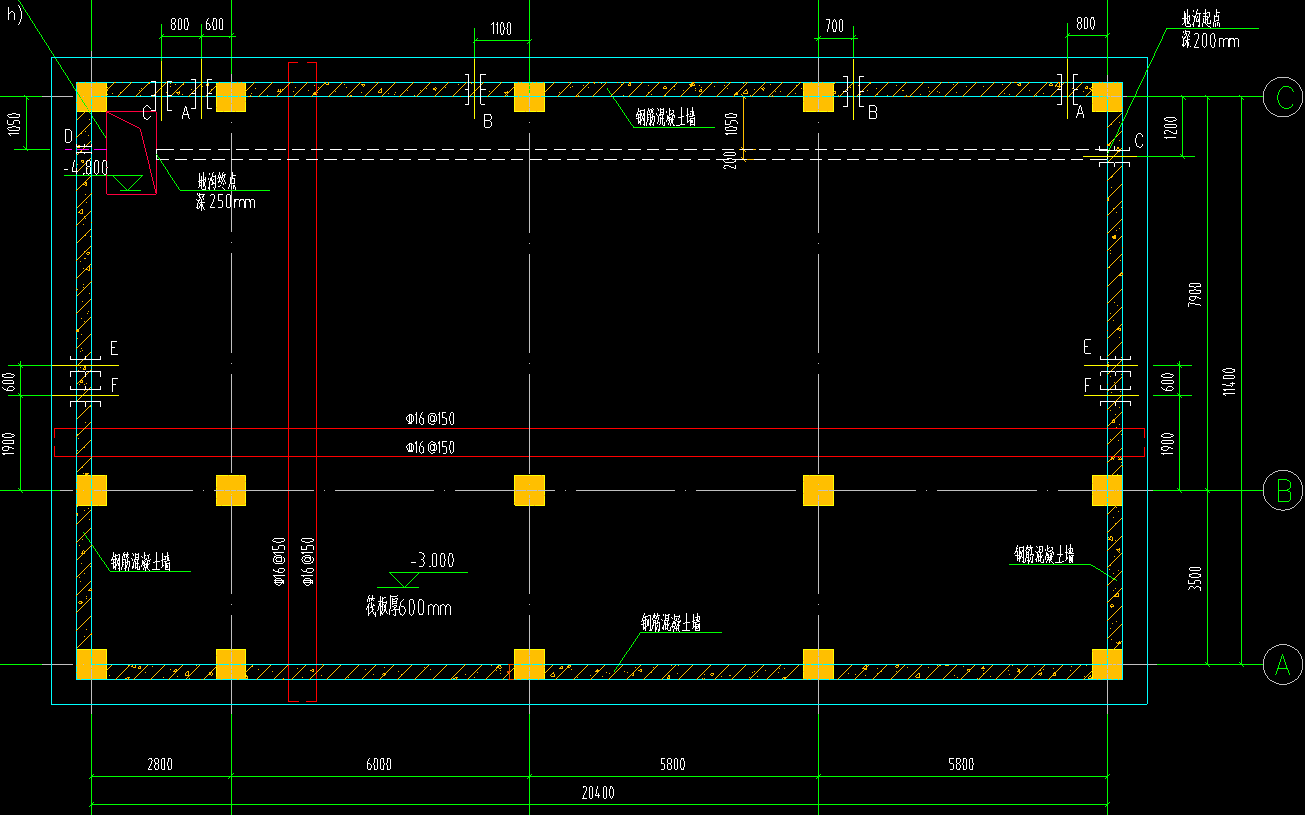Viewport: 1305px width, 815px height.
Task: Click the 深250mm depth note
Action: tap(225, 202)
